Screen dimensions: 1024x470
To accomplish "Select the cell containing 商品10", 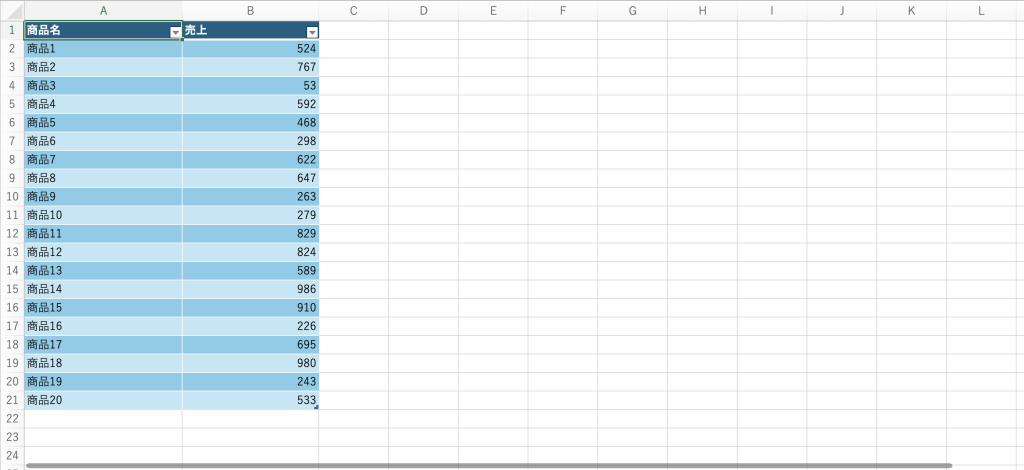I will point(102,215).
